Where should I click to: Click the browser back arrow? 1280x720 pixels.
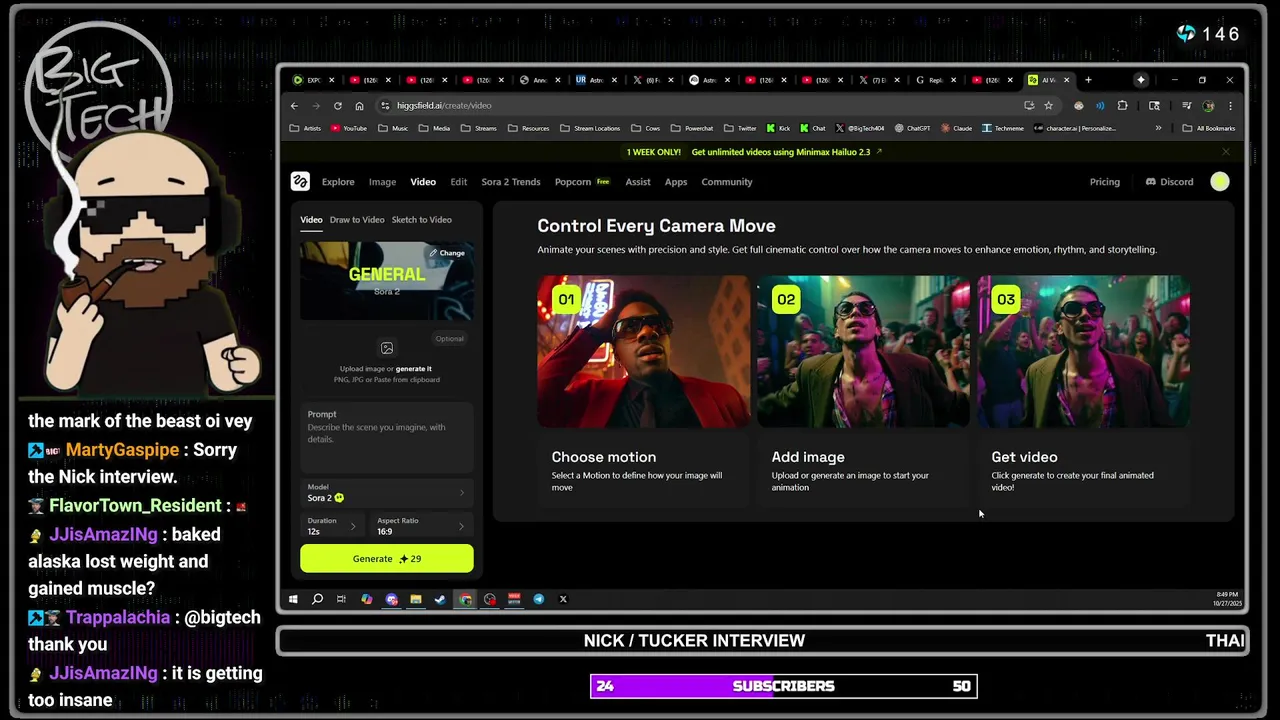coord(294,105)
